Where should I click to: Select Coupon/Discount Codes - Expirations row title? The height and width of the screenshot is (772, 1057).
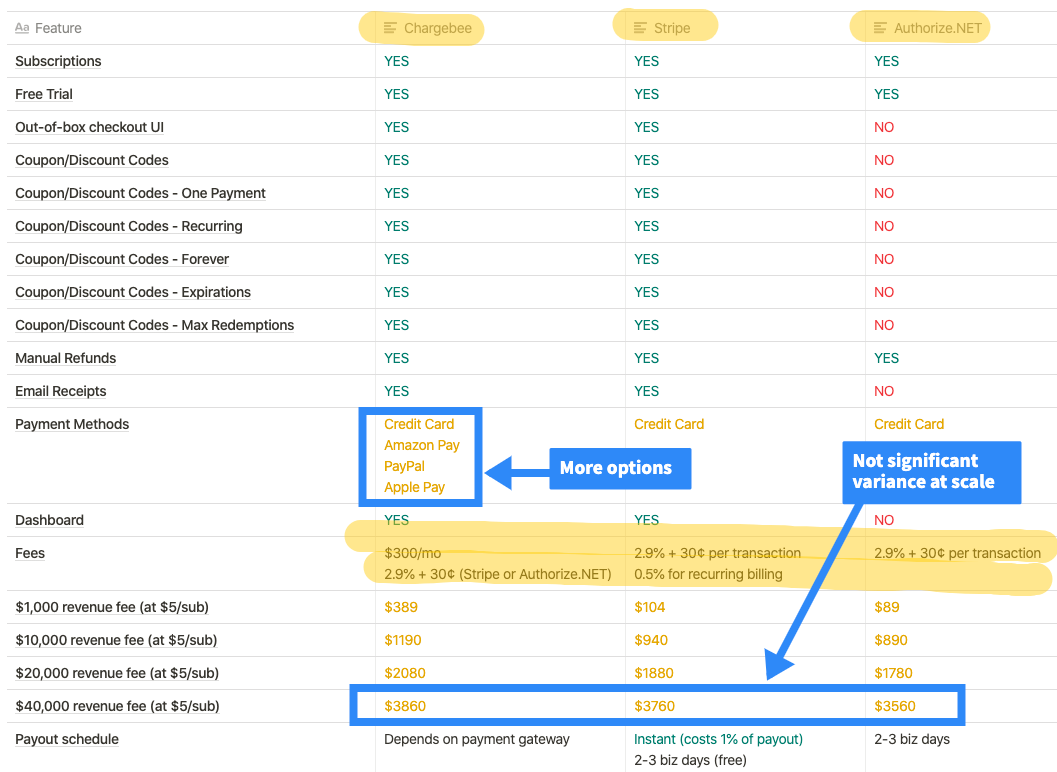tap(133, 293)
